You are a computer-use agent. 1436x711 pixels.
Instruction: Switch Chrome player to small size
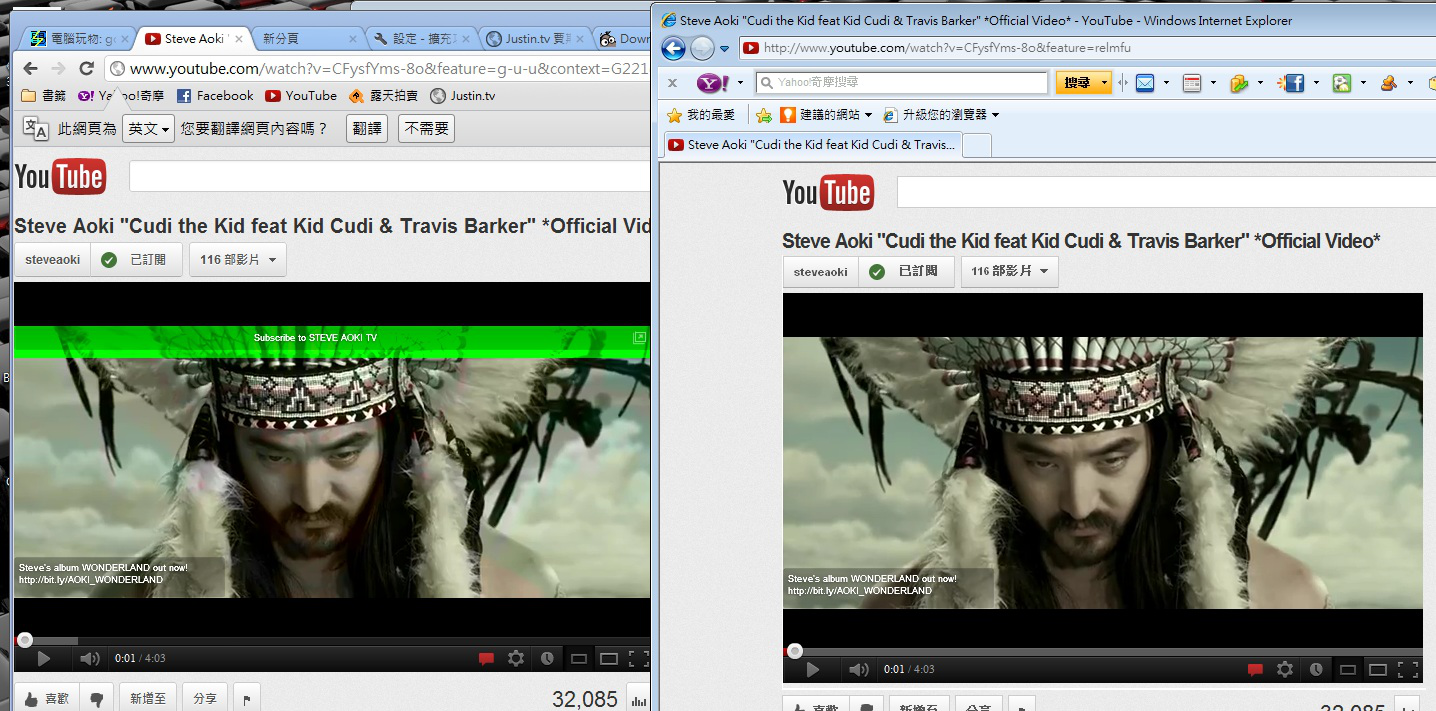(579, 659)
